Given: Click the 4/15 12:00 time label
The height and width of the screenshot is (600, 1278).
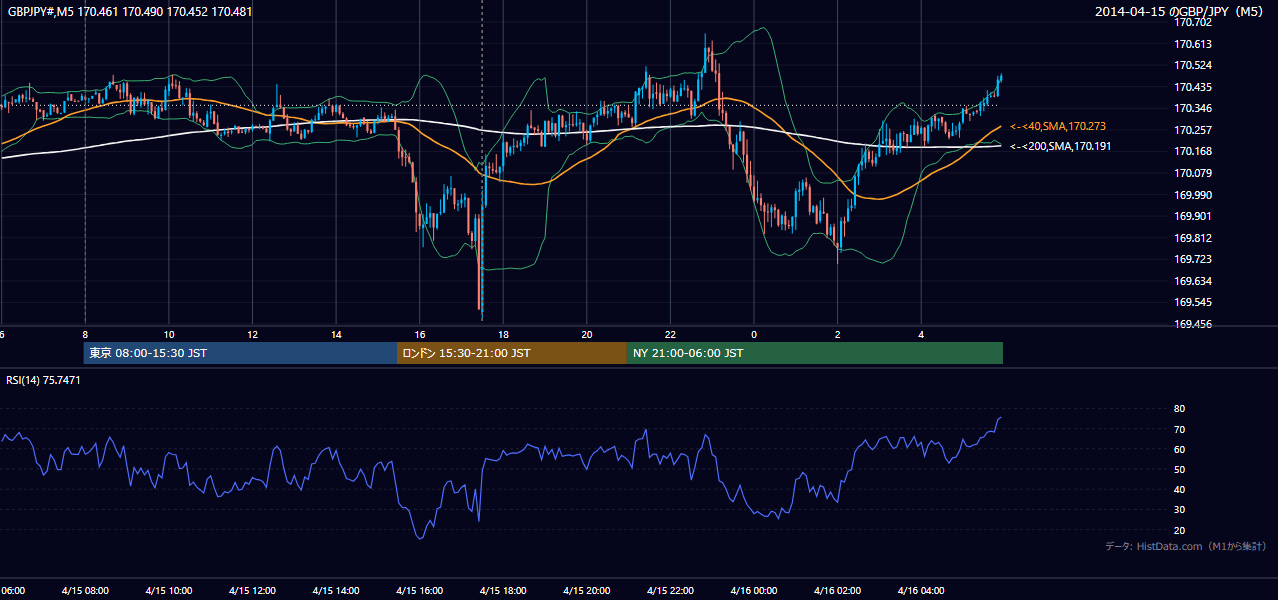Looking at the screenshot, I should (252, 591).
